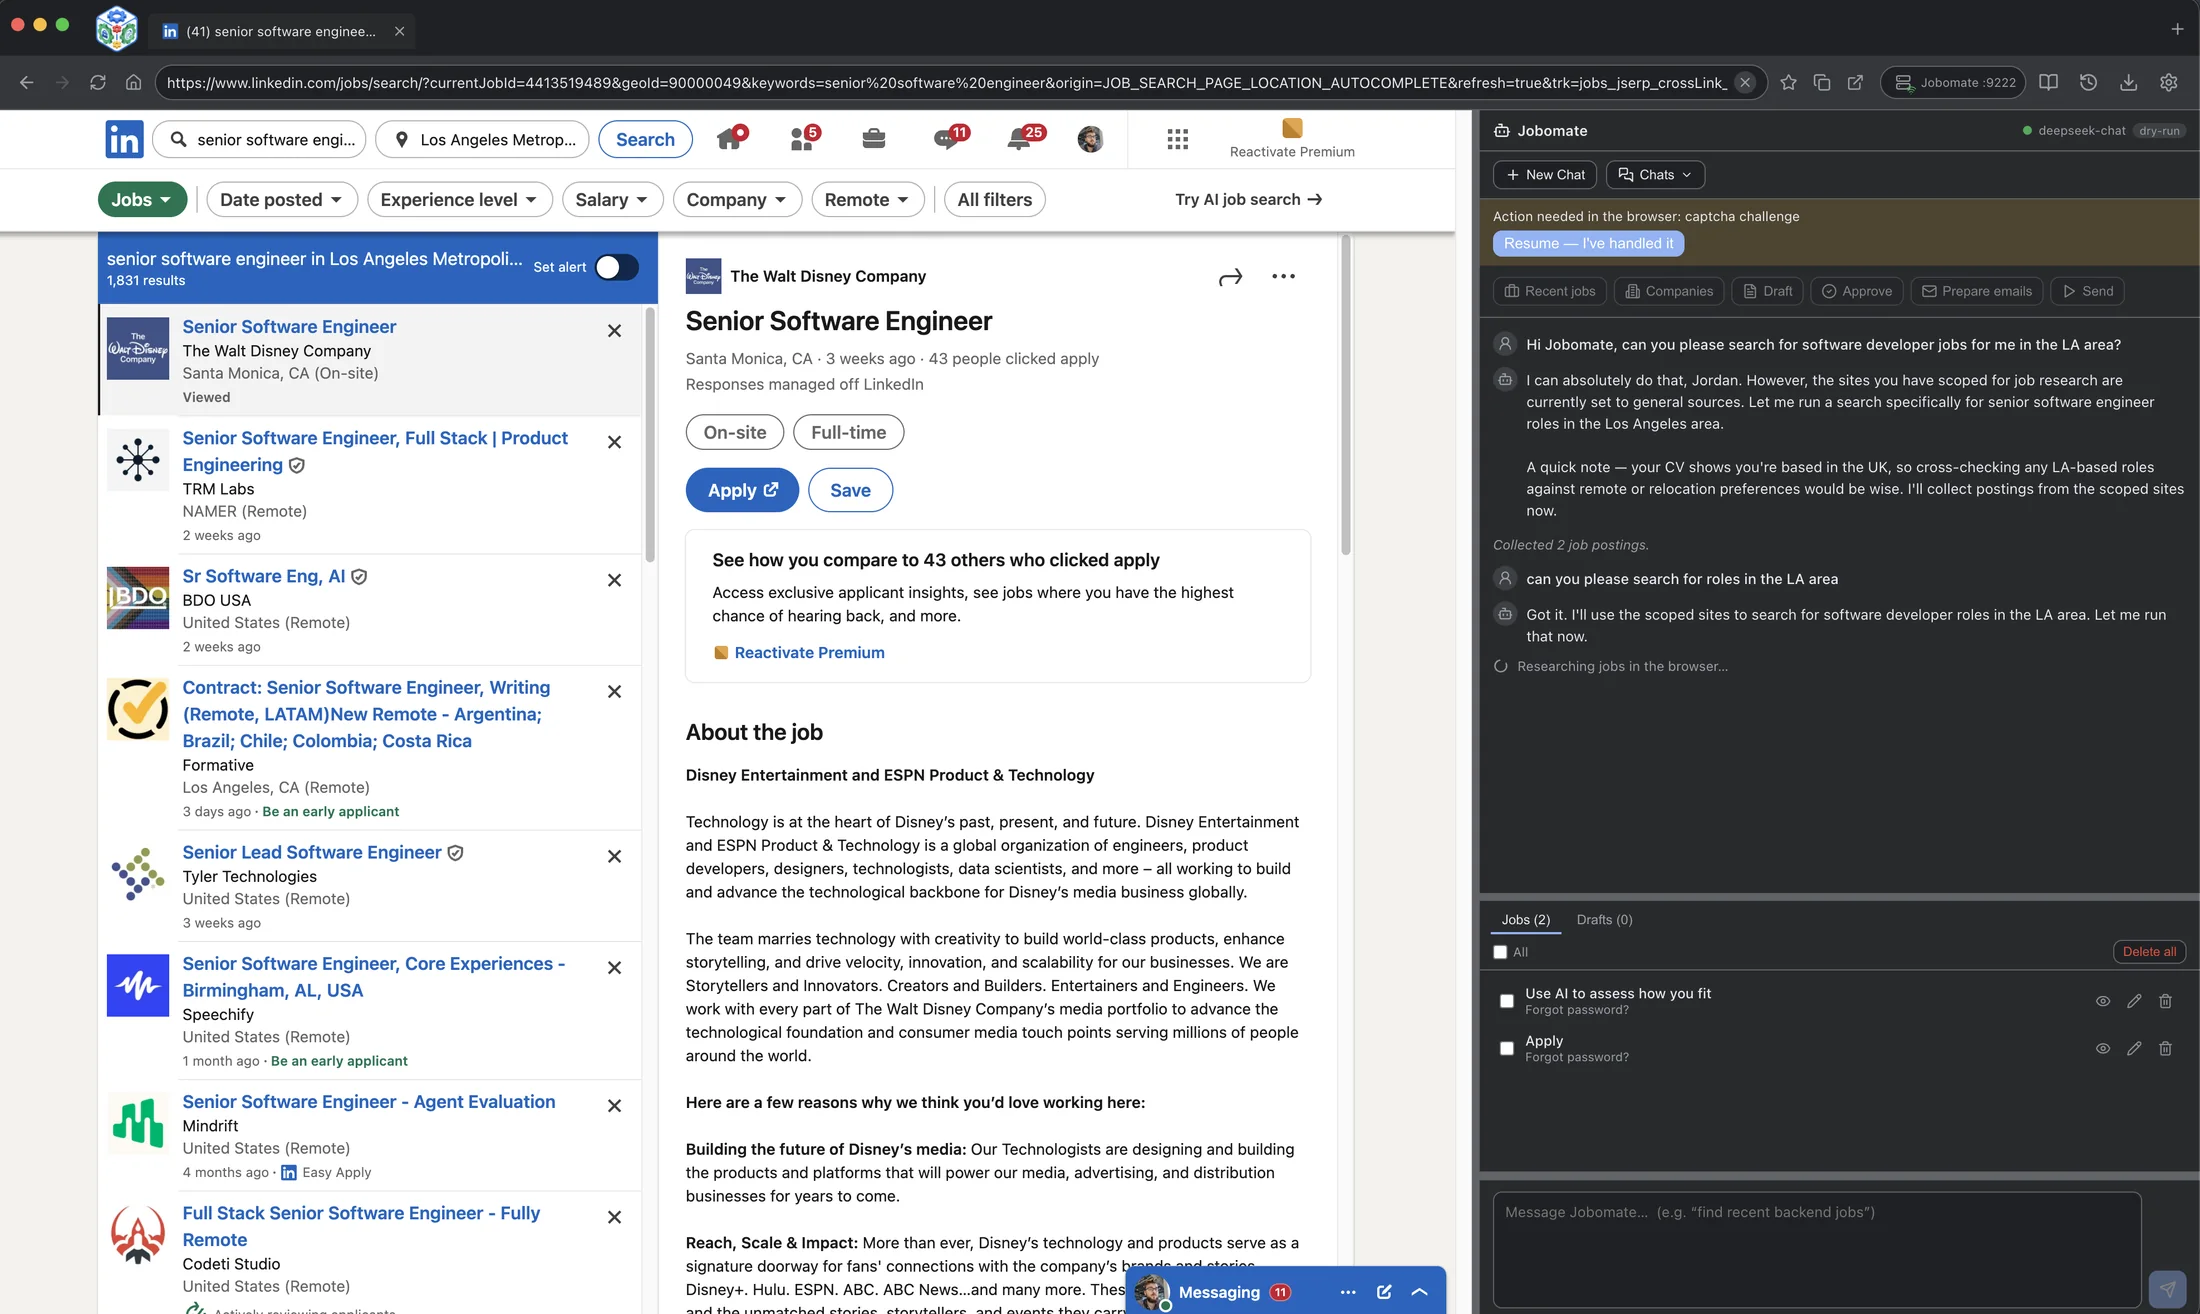
Task: Edit the 'Use AI to assess' job entry
Action: 2134,1001
